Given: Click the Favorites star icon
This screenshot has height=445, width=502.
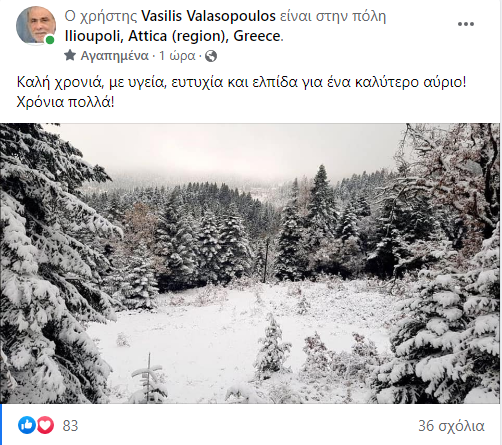Looking at the screenshot, I should (70, 55).
